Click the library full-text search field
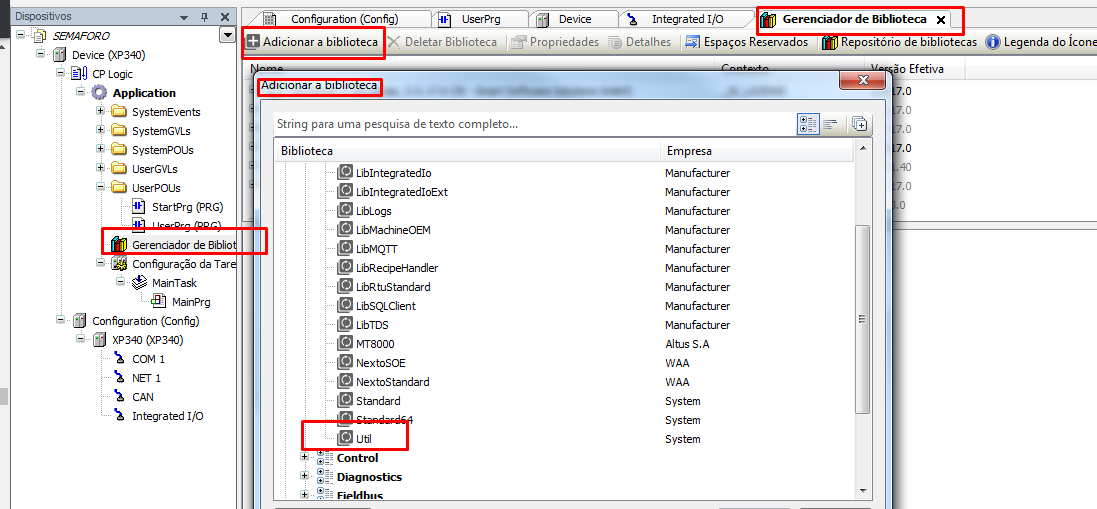This screenshot has height=509, width=1097. tap(530, 125)
